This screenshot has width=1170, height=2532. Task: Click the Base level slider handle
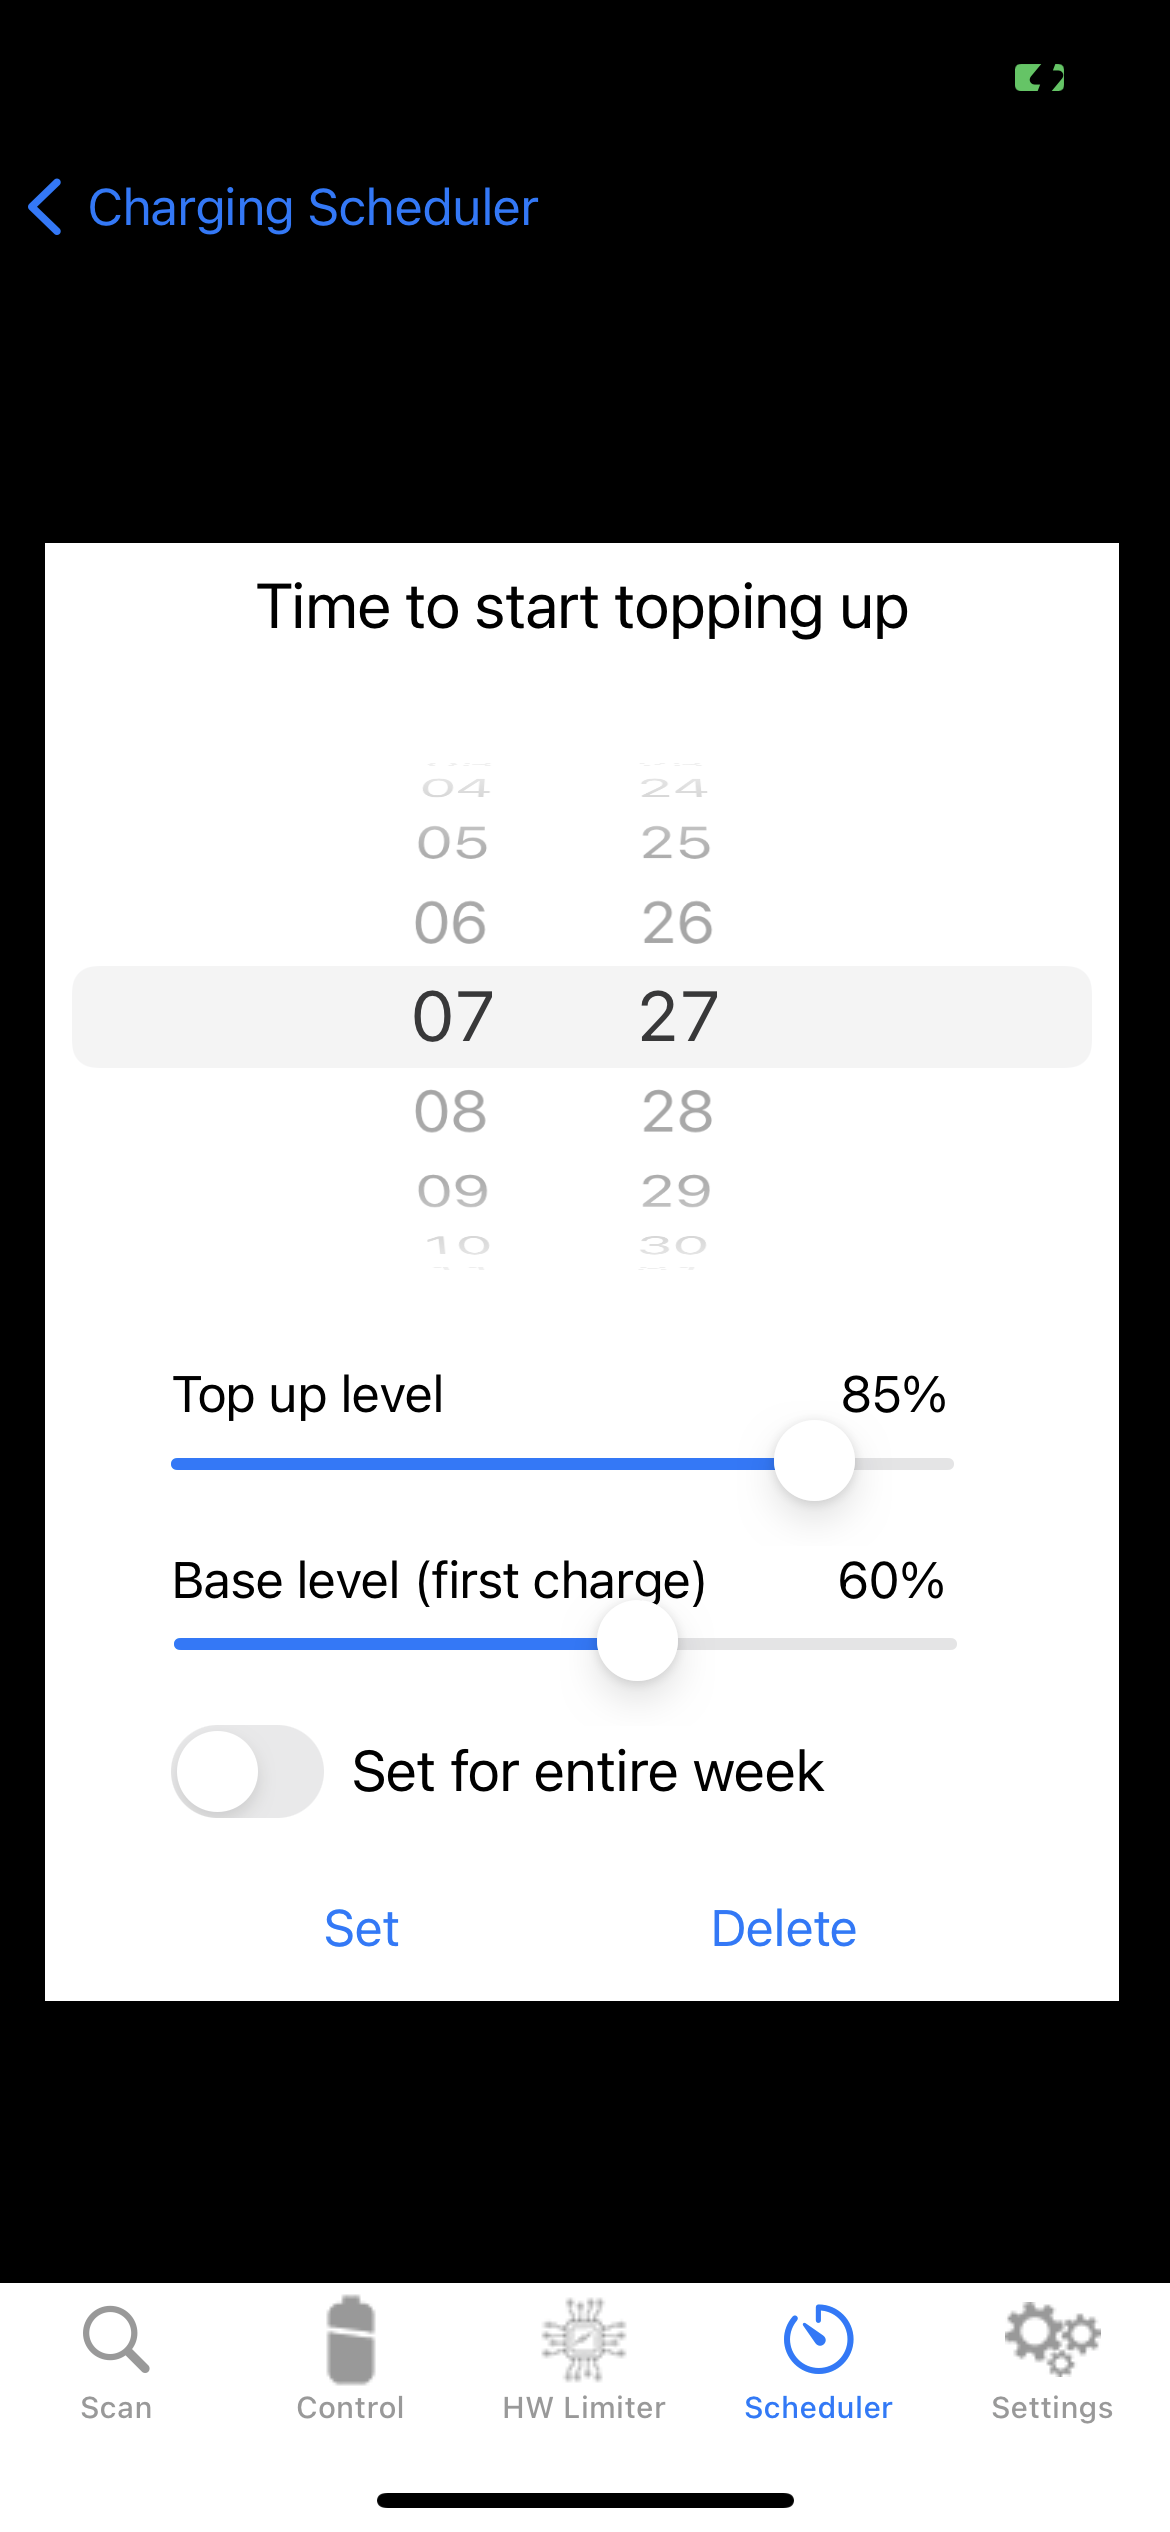pyautogui.click(x=637, y=1641)
